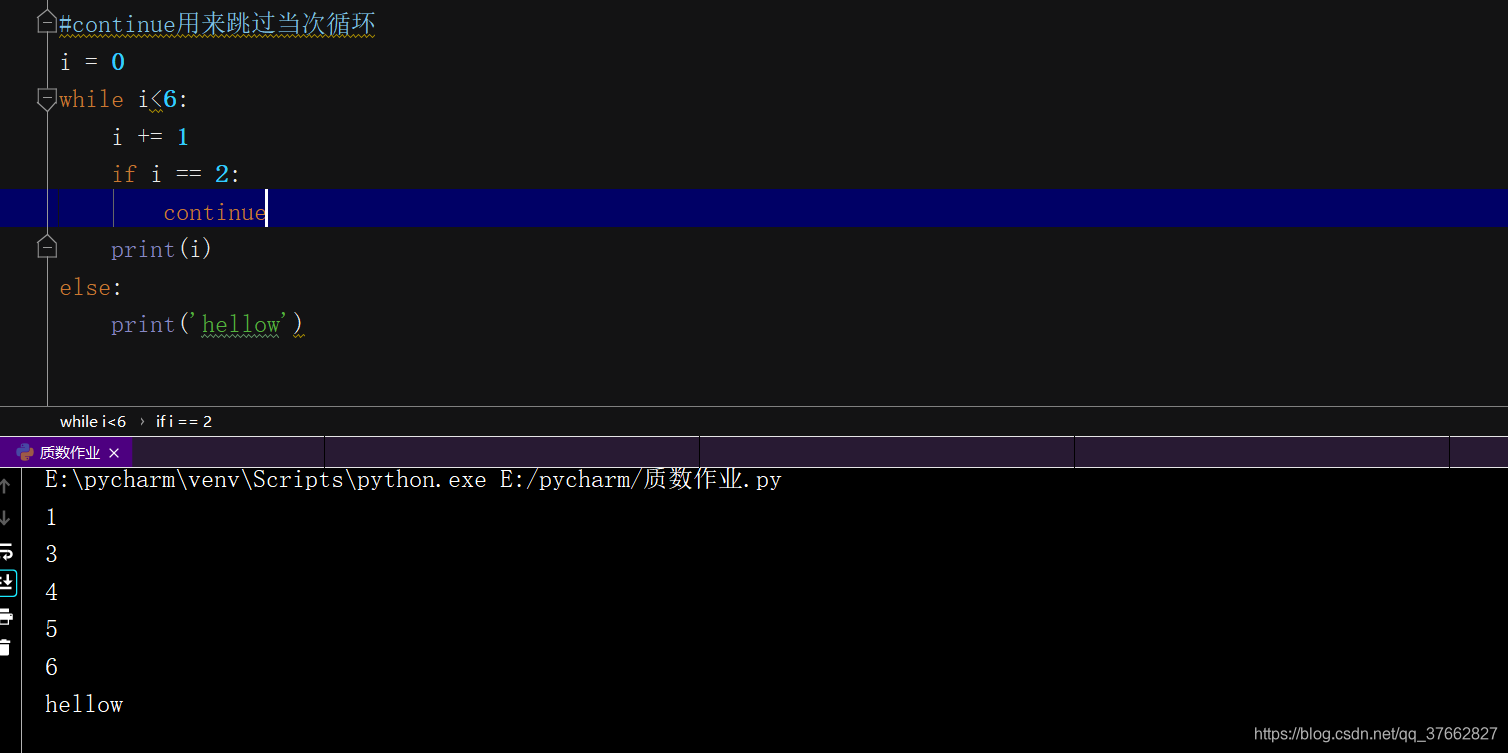This screenshot has width=1508, height=753.
Task: Click the 'while i<6' breadcrumb
Action: 93,421
